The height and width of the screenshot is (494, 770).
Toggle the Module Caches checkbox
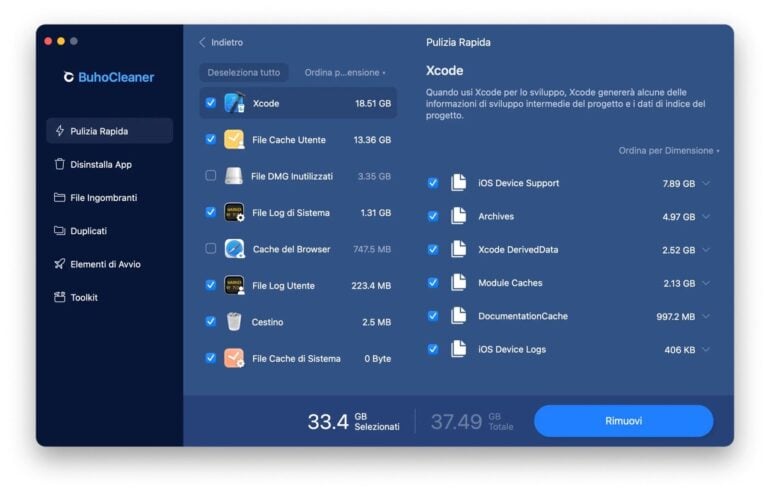[433, 282]
